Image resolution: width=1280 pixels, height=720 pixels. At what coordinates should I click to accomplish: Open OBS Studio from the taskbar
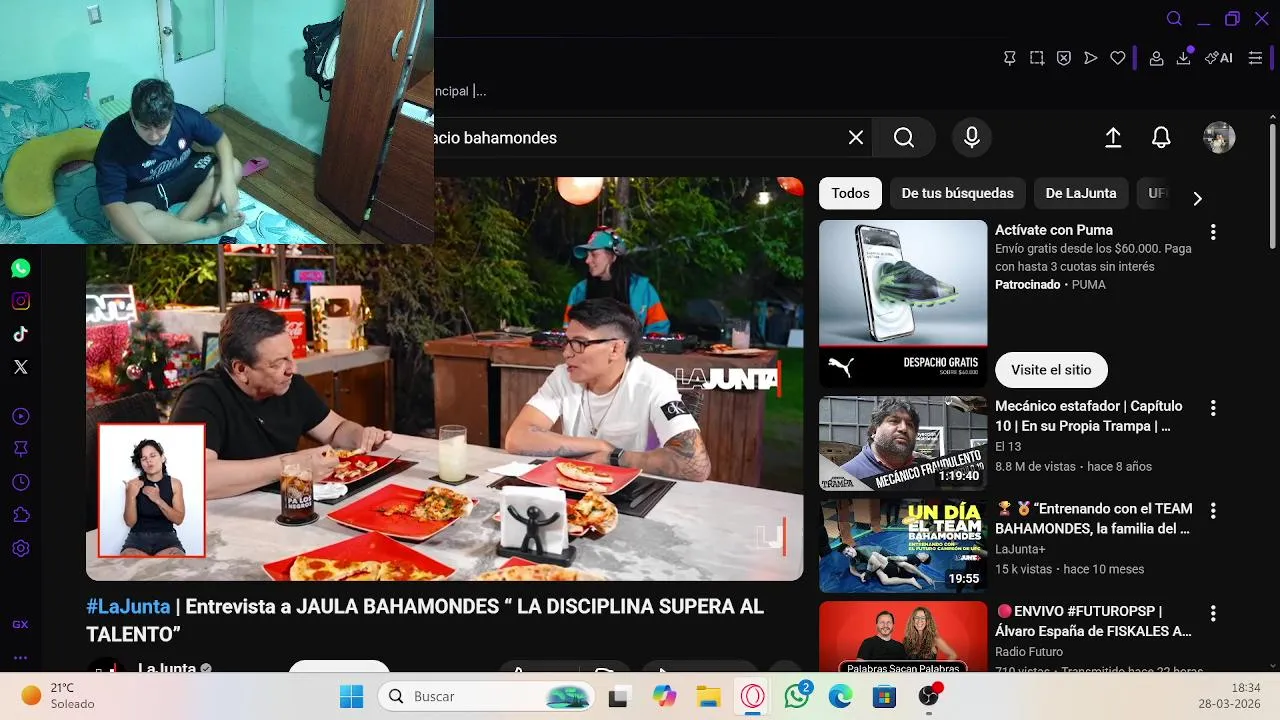(x=929, y=696)
